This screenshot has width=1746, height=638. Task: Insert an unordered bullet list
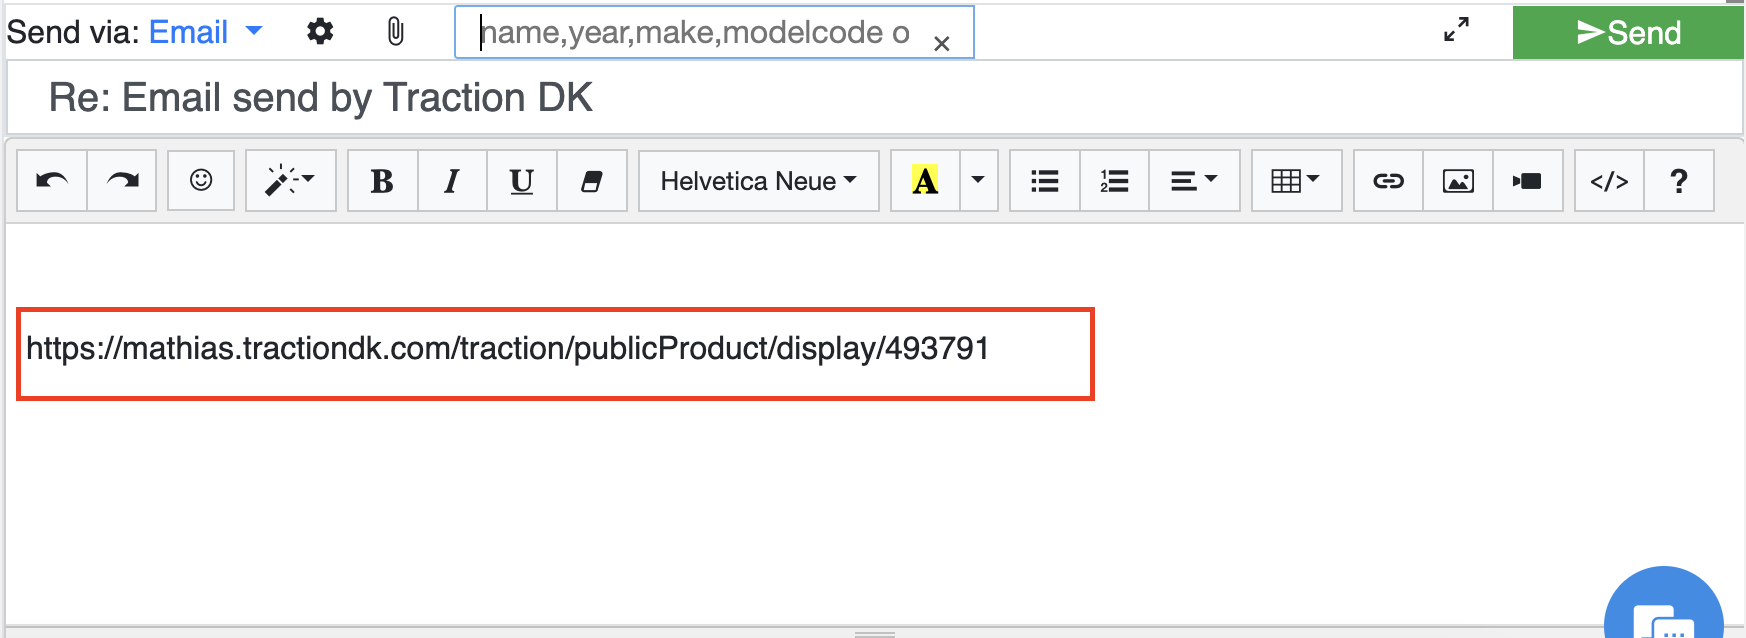coord(1045,181)
